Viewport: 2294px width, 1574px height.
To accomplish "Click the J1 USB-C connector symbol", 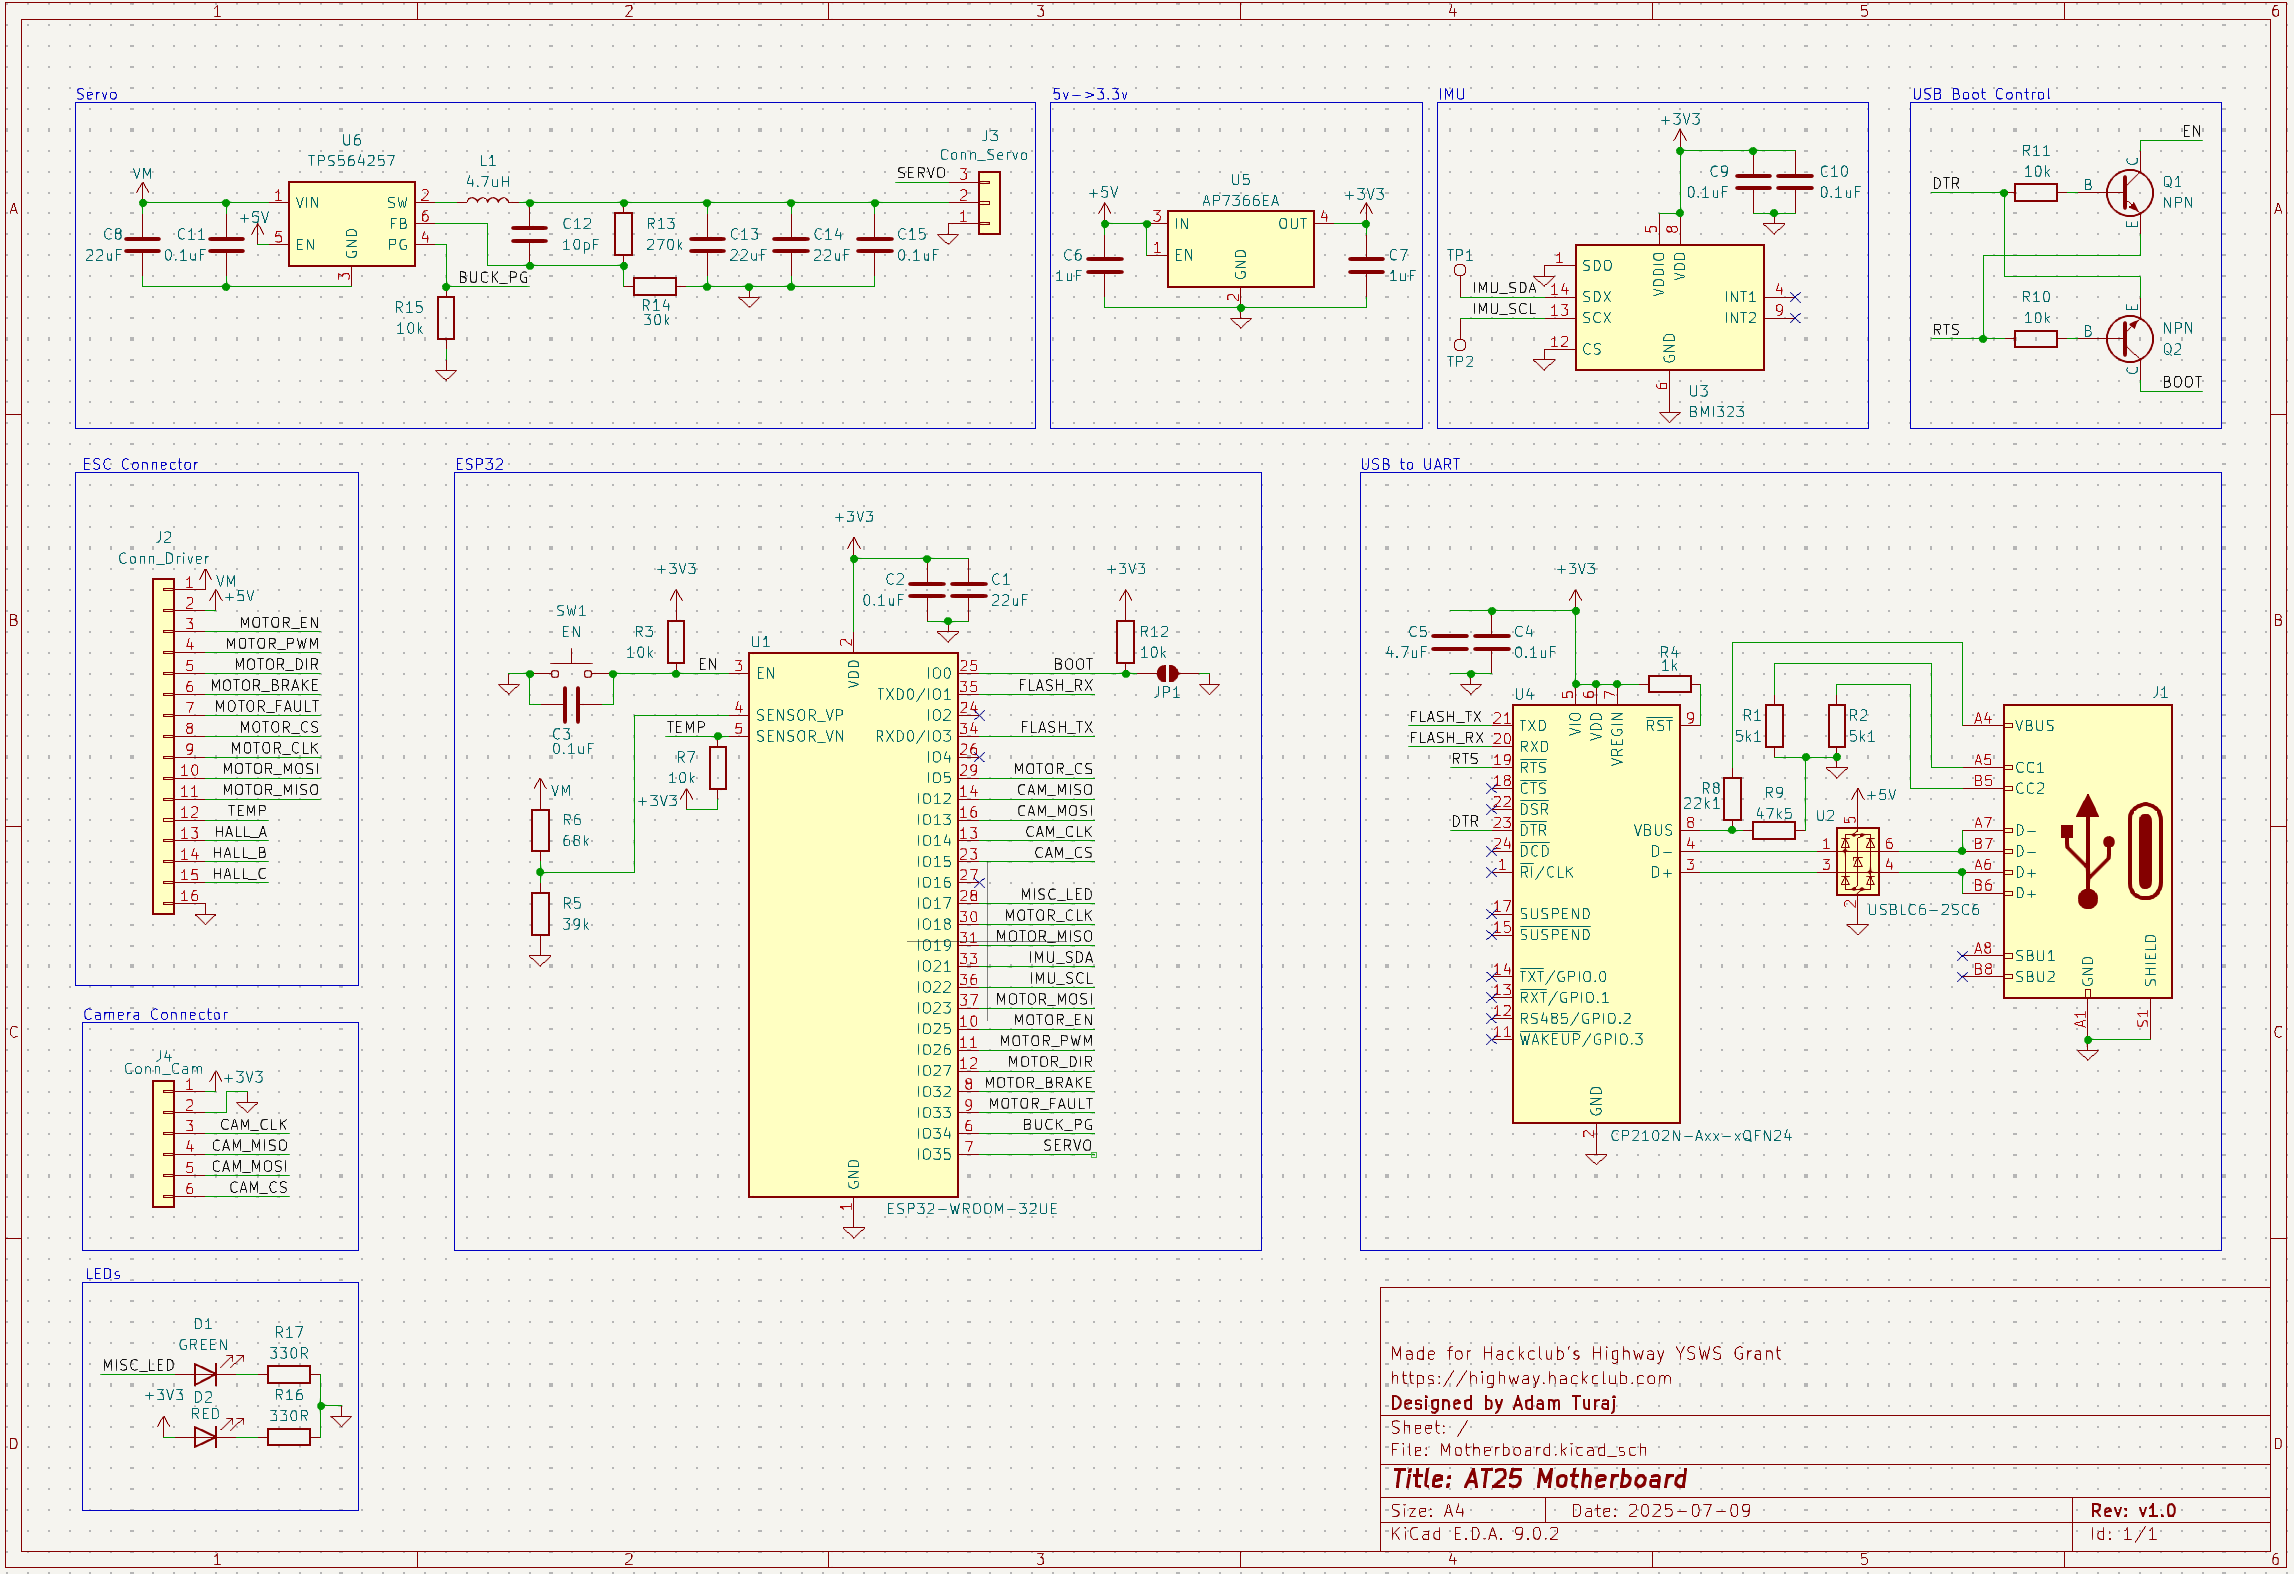I will (2087, 851).
